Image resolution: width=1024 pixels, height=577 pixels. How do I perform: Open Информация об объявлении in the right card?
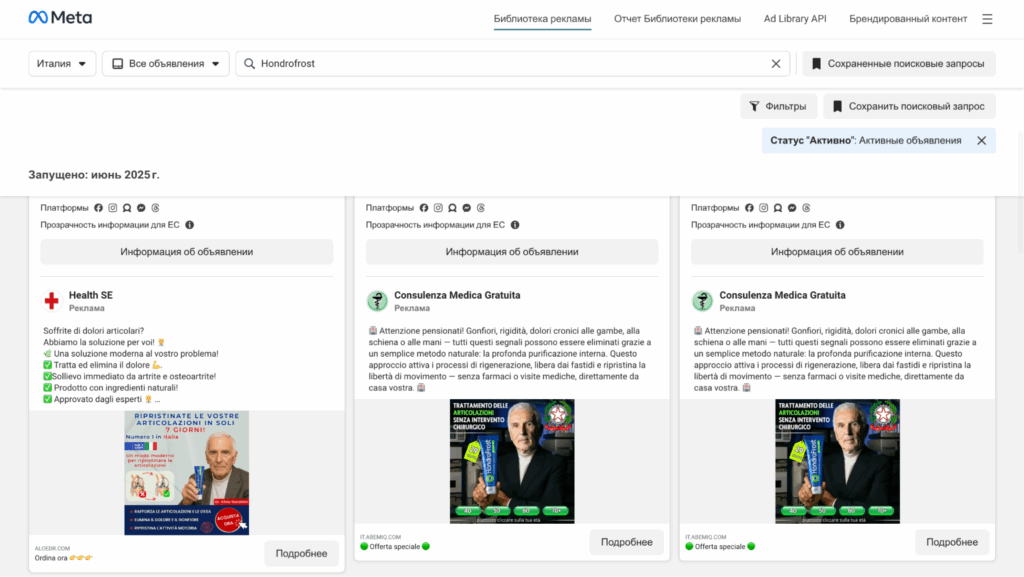[x=837, y=251]
